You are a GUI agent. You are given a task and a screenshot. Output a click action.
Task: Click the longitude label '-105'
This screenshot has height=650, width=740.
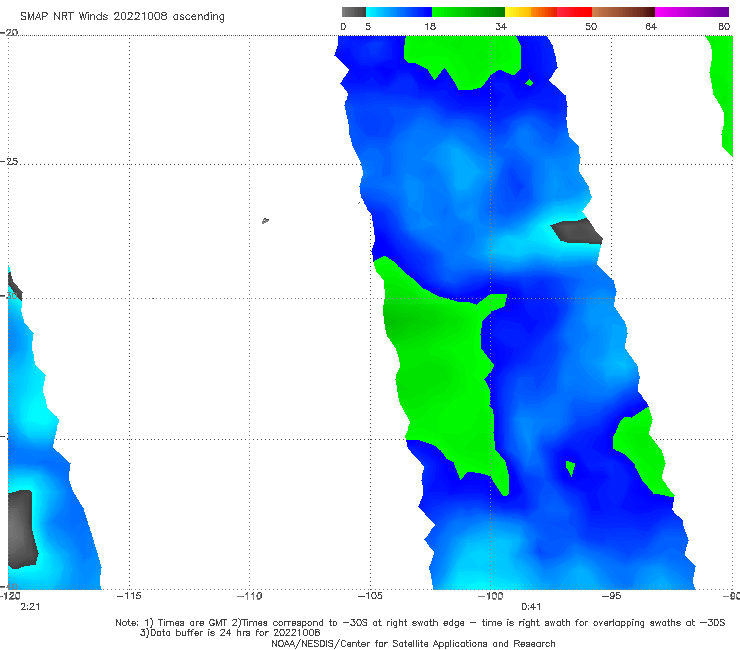(370, 596)
